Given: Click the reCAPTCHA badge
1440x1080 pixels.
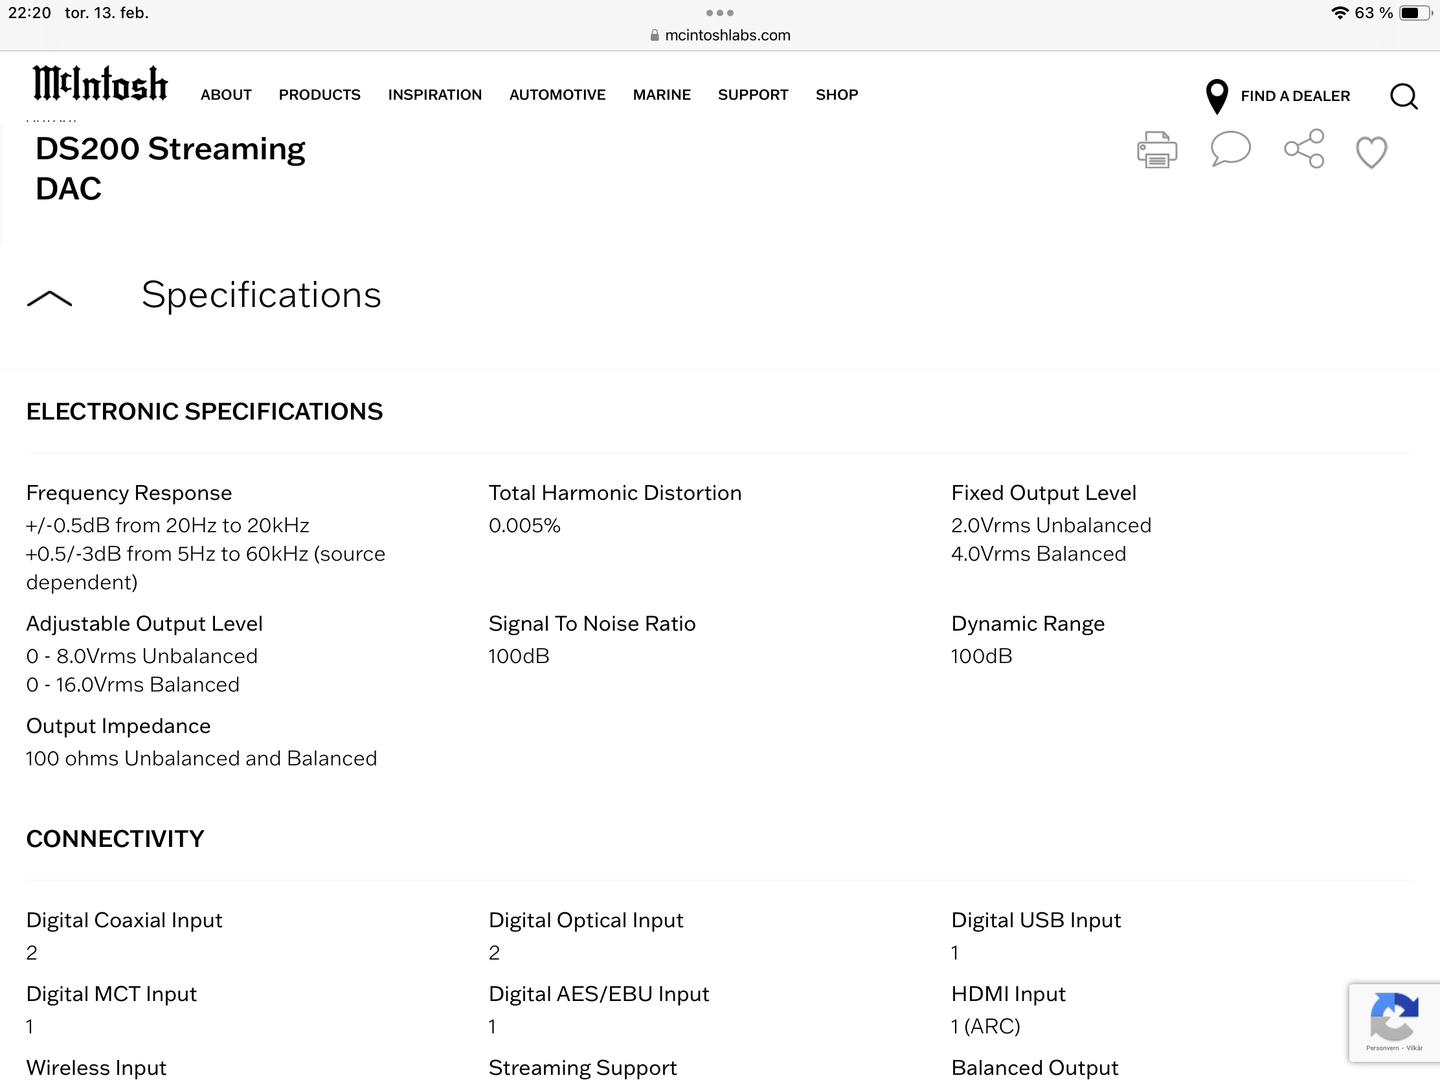Looking at the screenshot, I should pos(1394,1022).
